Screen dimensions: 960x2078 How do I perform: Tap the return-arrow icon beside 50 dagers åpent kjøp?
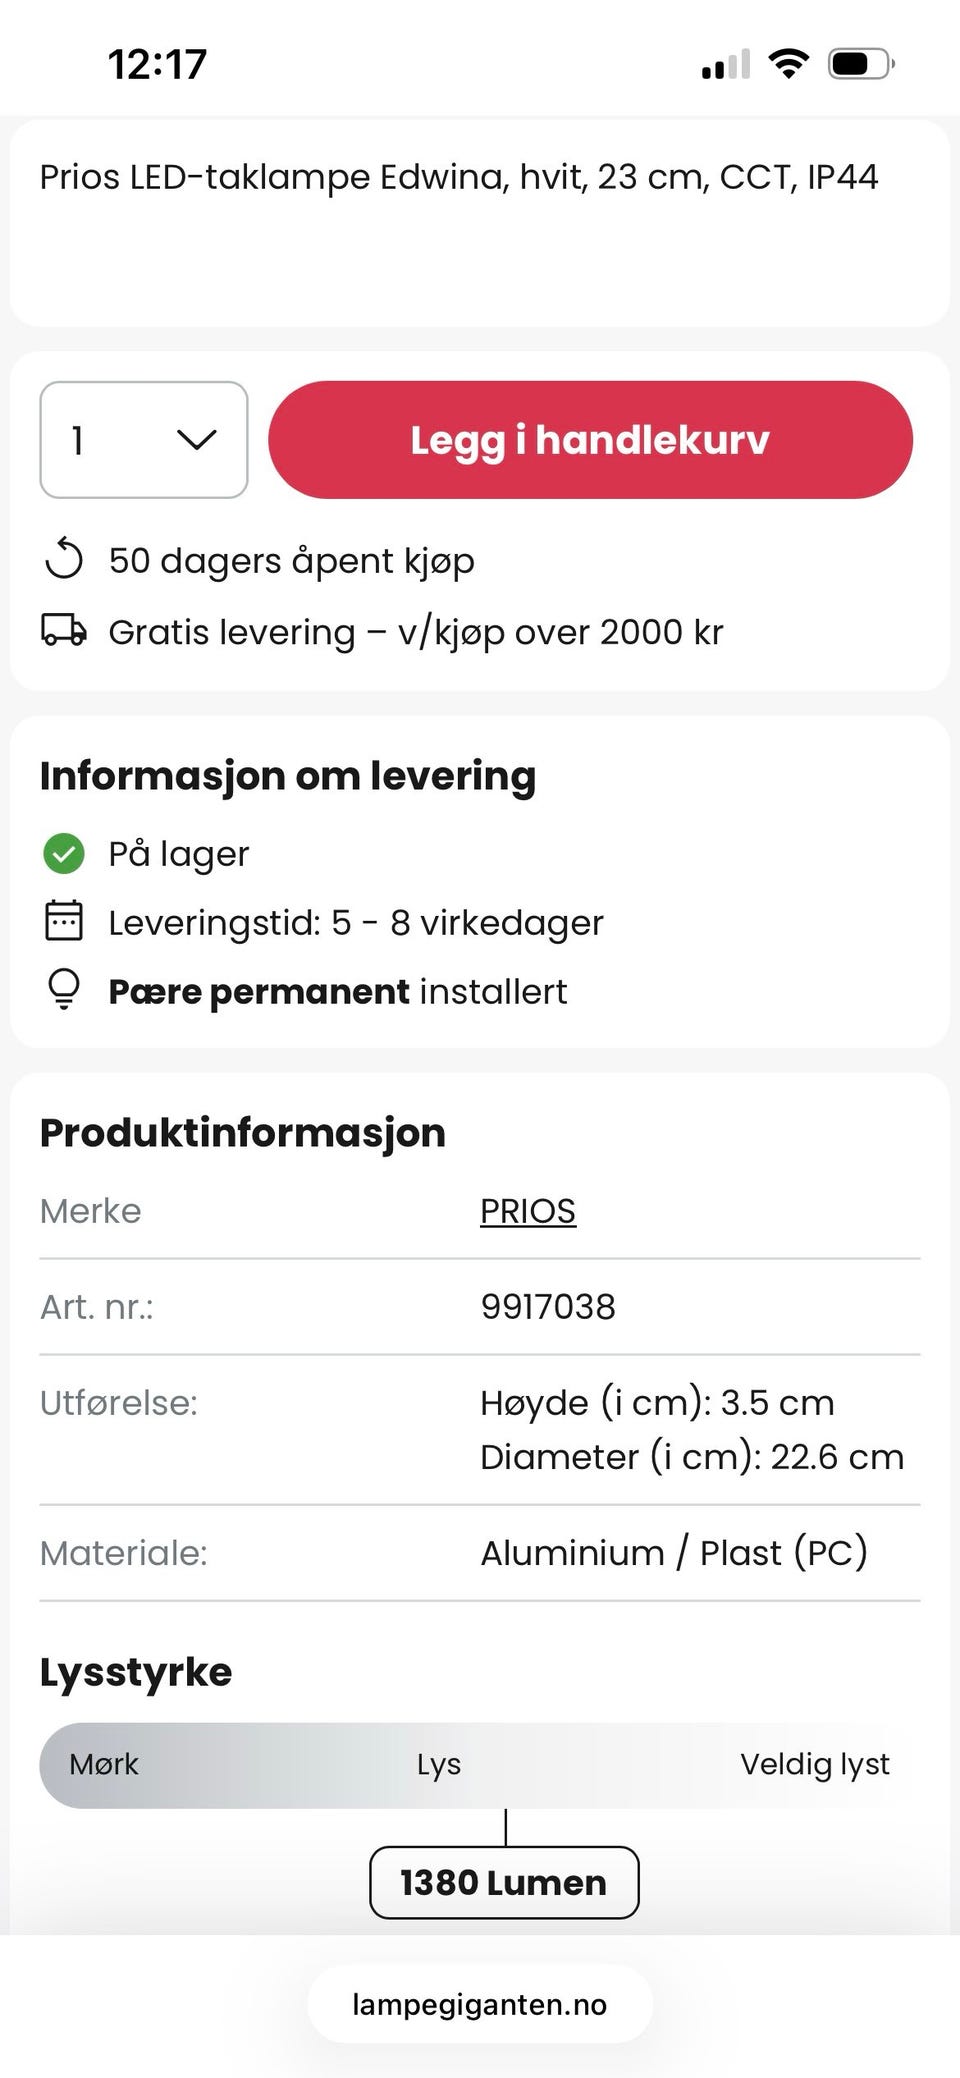click(64, 559)
